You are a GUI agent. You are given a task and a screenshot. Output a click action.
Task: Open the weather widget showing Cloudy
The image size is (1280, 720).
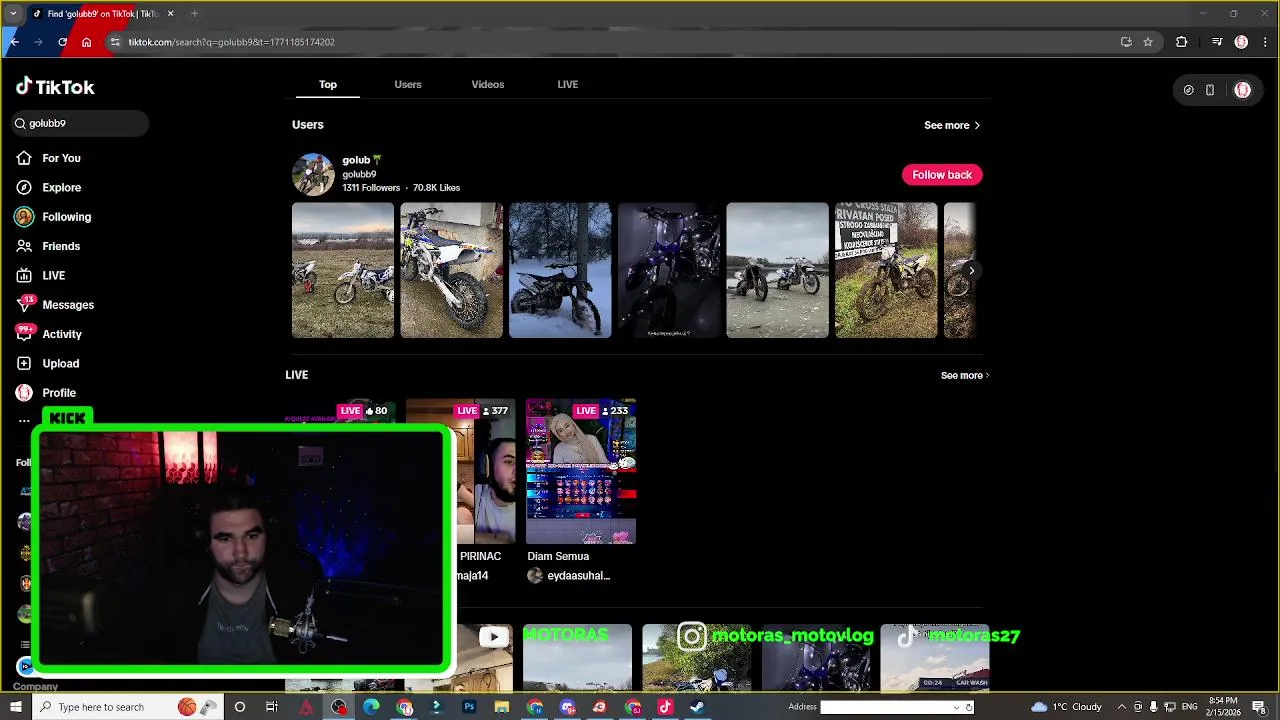pos(1066,707)
